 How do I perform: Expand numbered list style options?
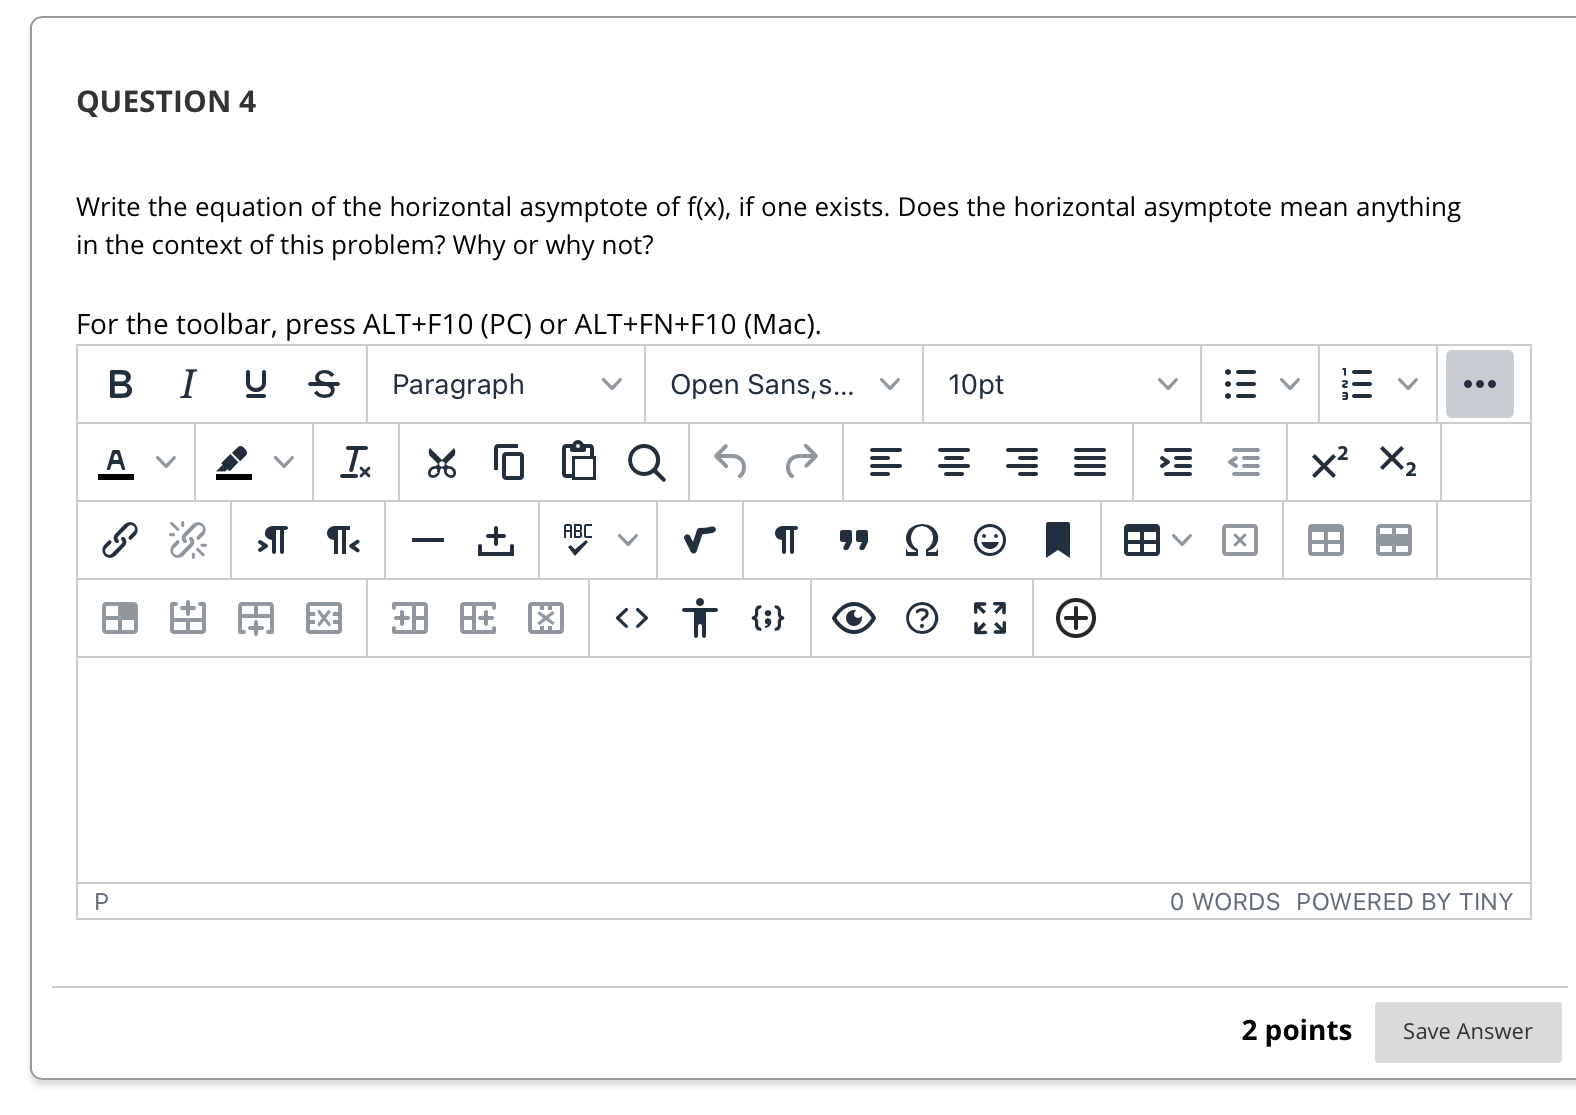point(1408,384)
